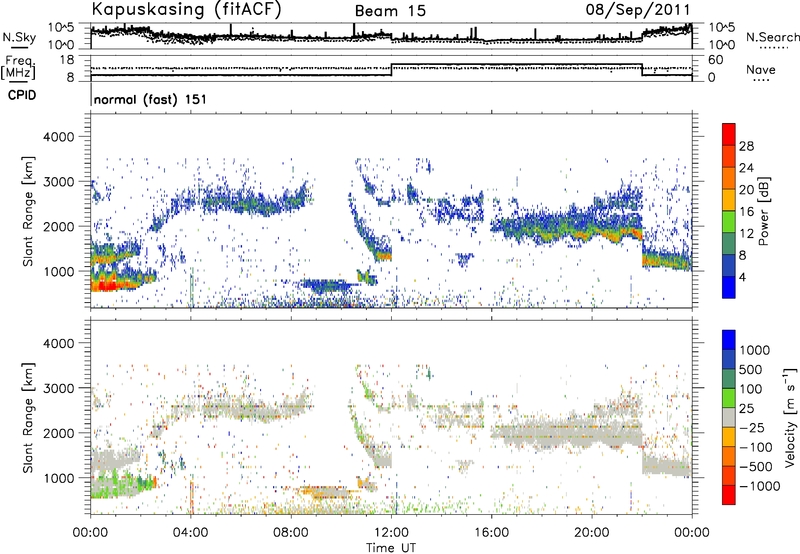
Task: Select the Beam 15 label
Action: pos(390,11)
